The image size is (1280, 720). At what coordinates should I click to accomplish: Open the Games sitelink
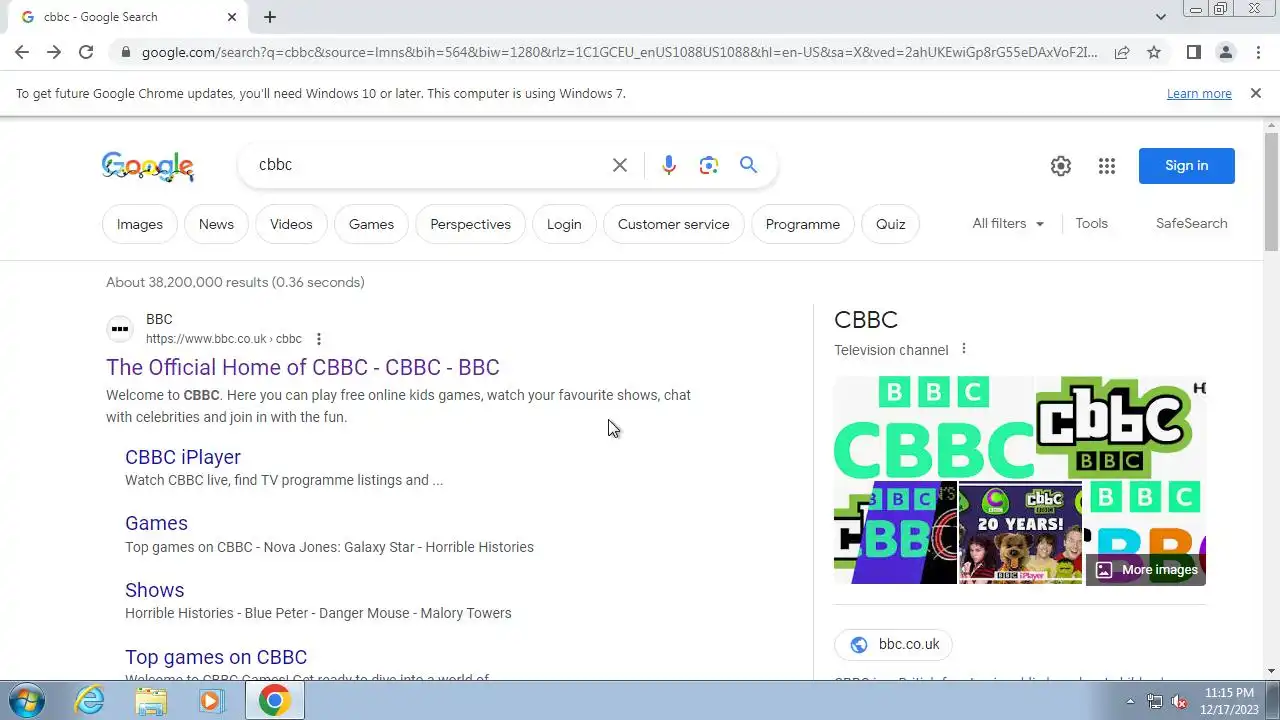click(156, 523)
